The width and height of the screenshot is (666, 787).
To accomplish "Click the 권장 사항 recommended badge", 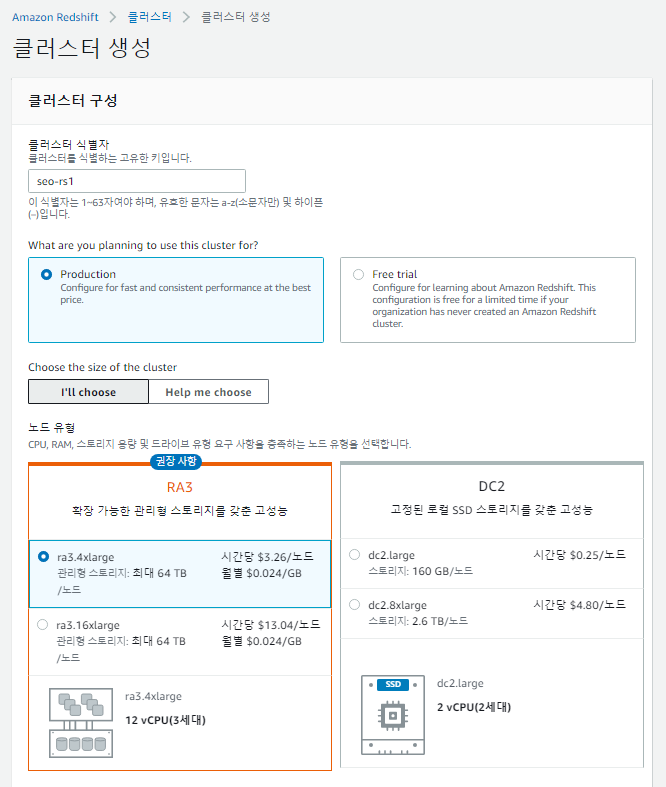I will [176, 461].
